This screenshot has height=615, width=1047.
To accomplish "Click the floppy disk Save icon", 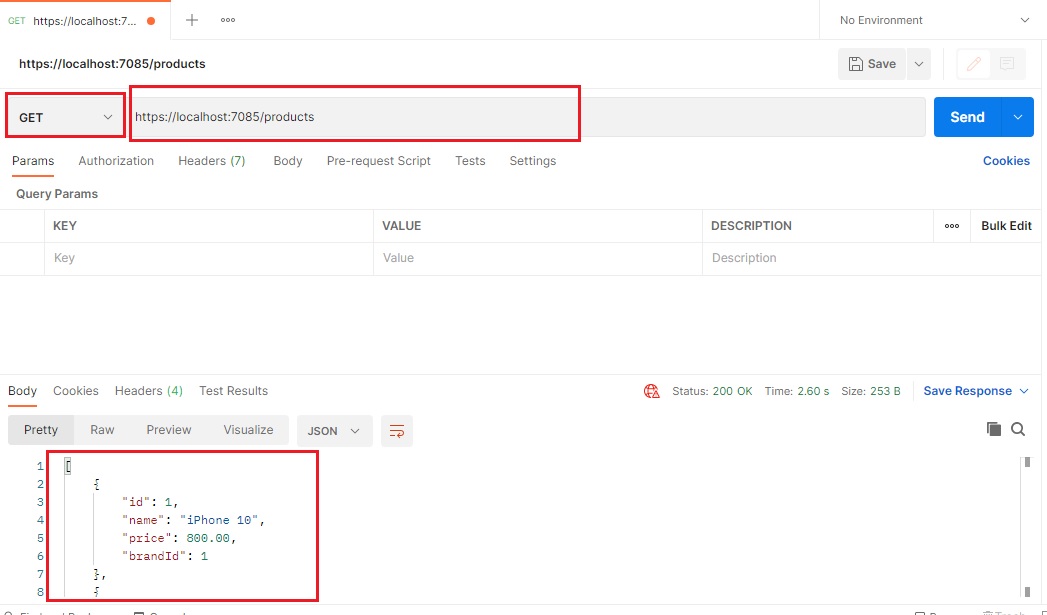I will coord(855,64).
